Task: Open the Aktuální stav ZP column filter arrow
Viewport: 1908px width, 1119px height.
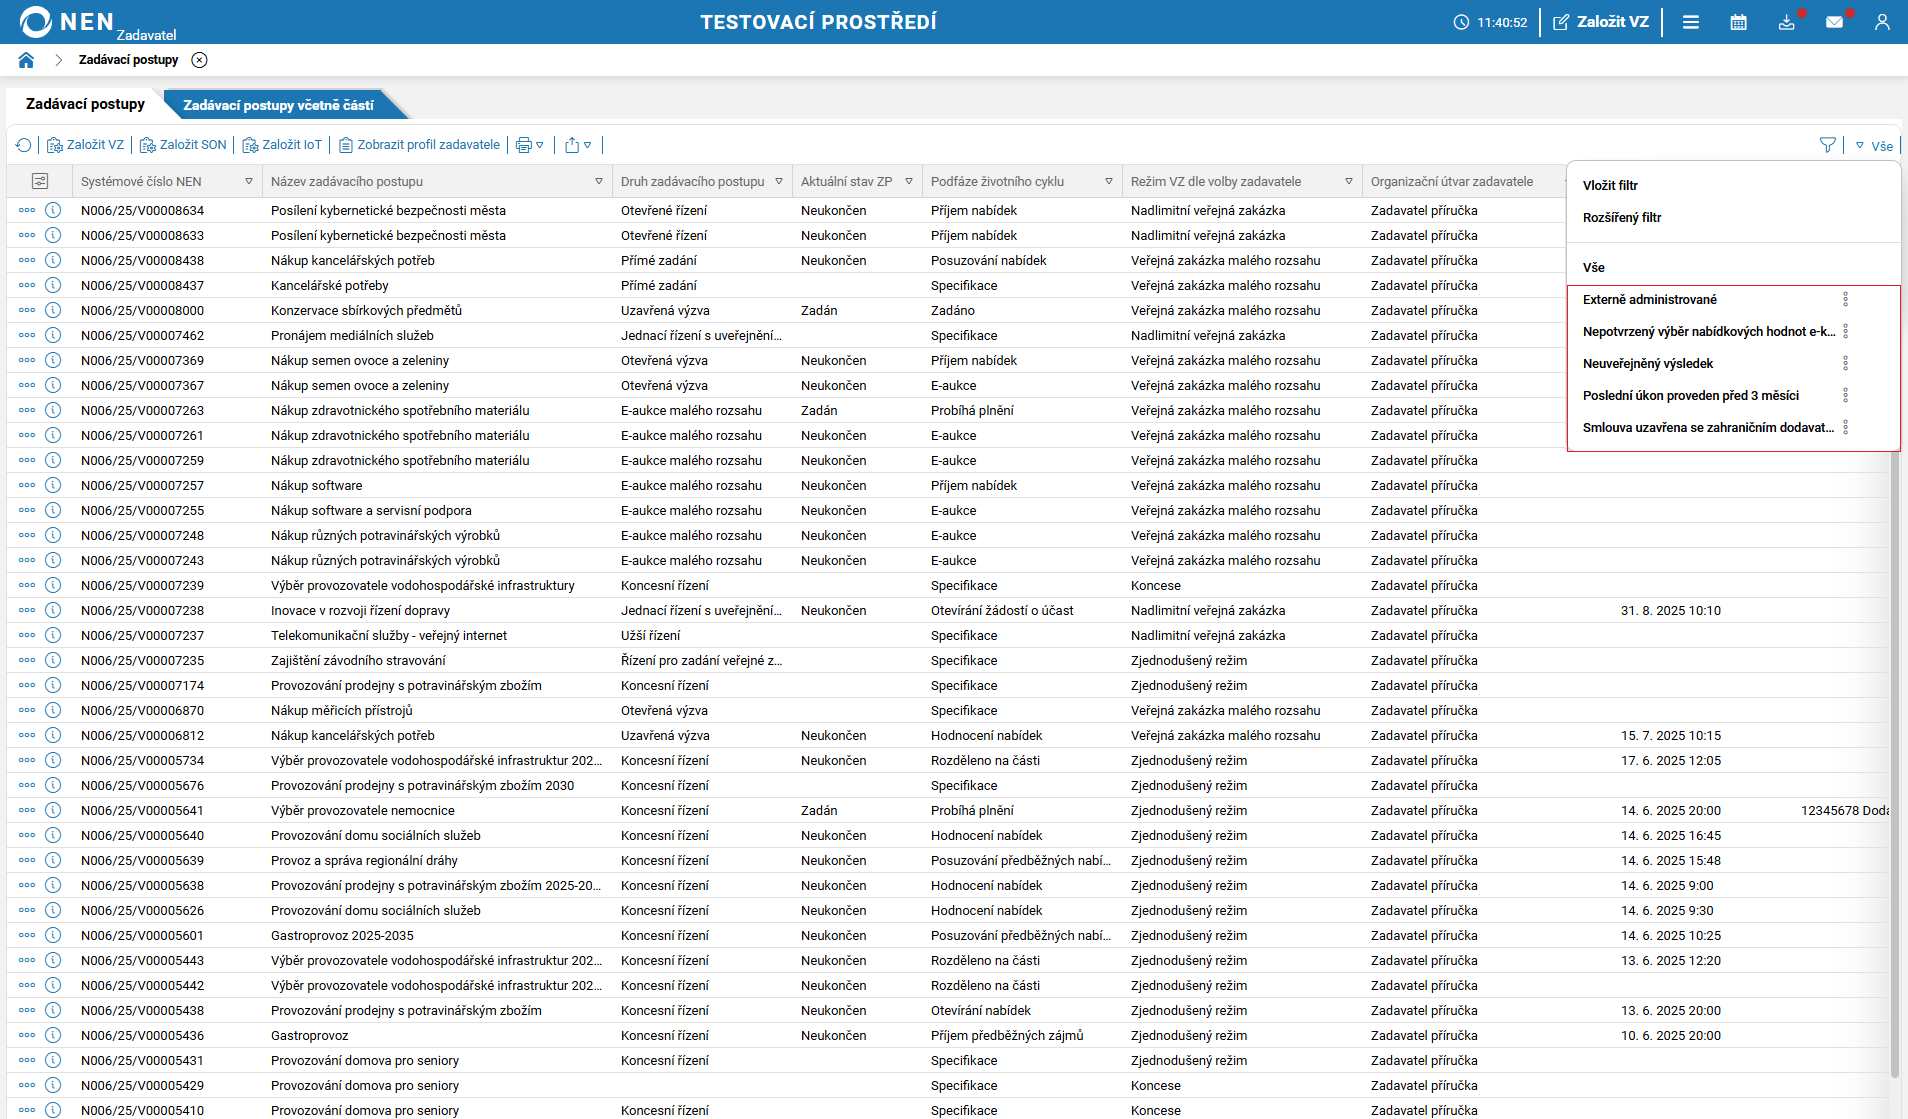Action: click(909, 181)
